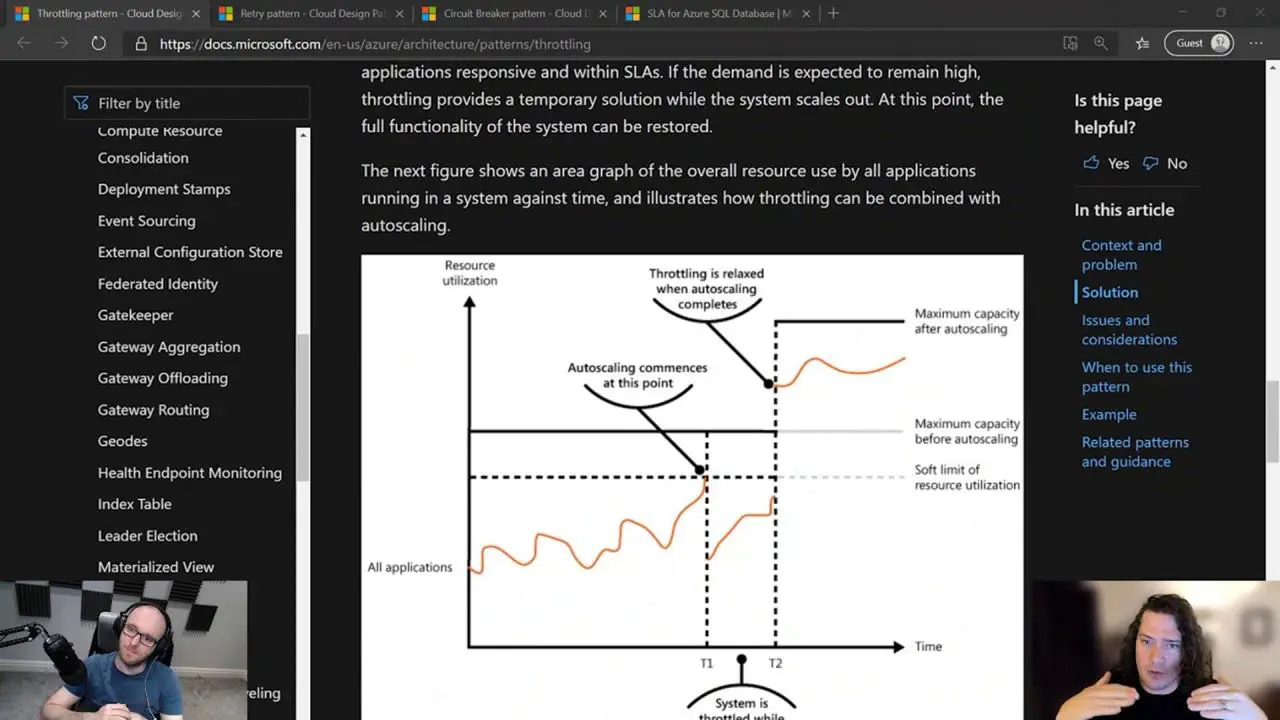
Task: Click Yes thumbs-up for page helpful
Action: (x=1106, y=163)
